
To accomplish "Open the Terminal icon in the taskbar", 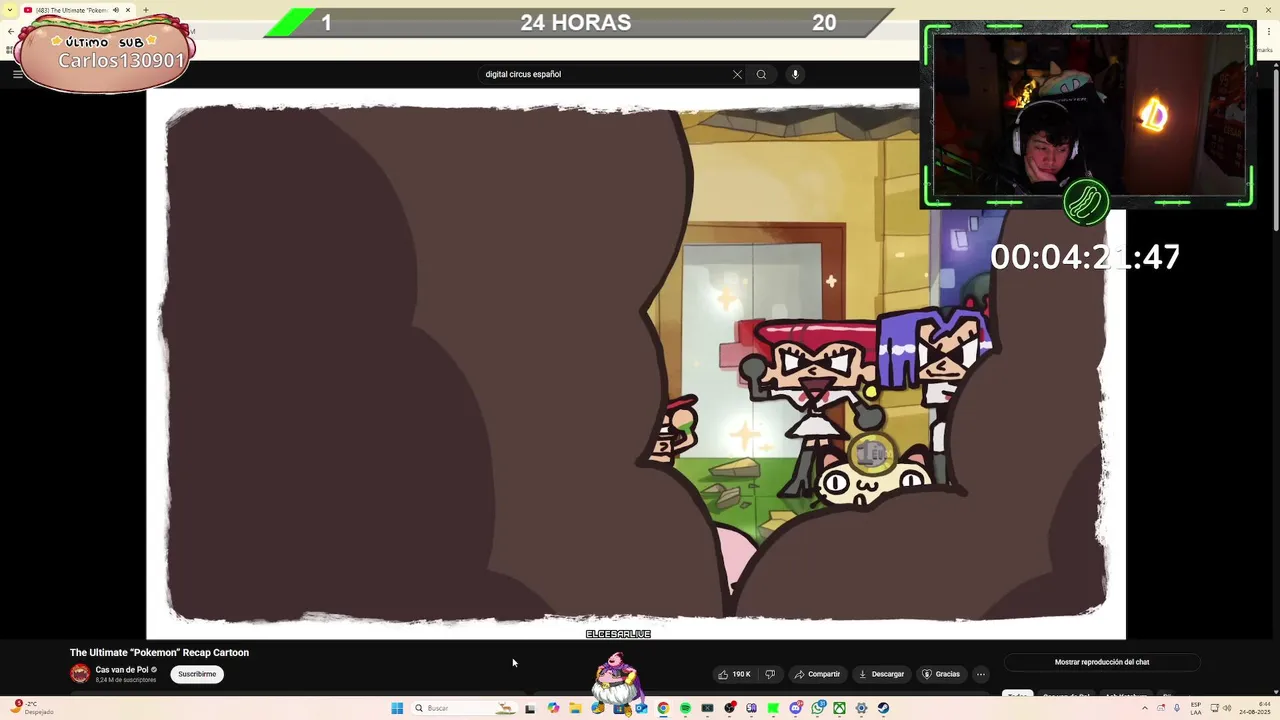I will (707, 708).
